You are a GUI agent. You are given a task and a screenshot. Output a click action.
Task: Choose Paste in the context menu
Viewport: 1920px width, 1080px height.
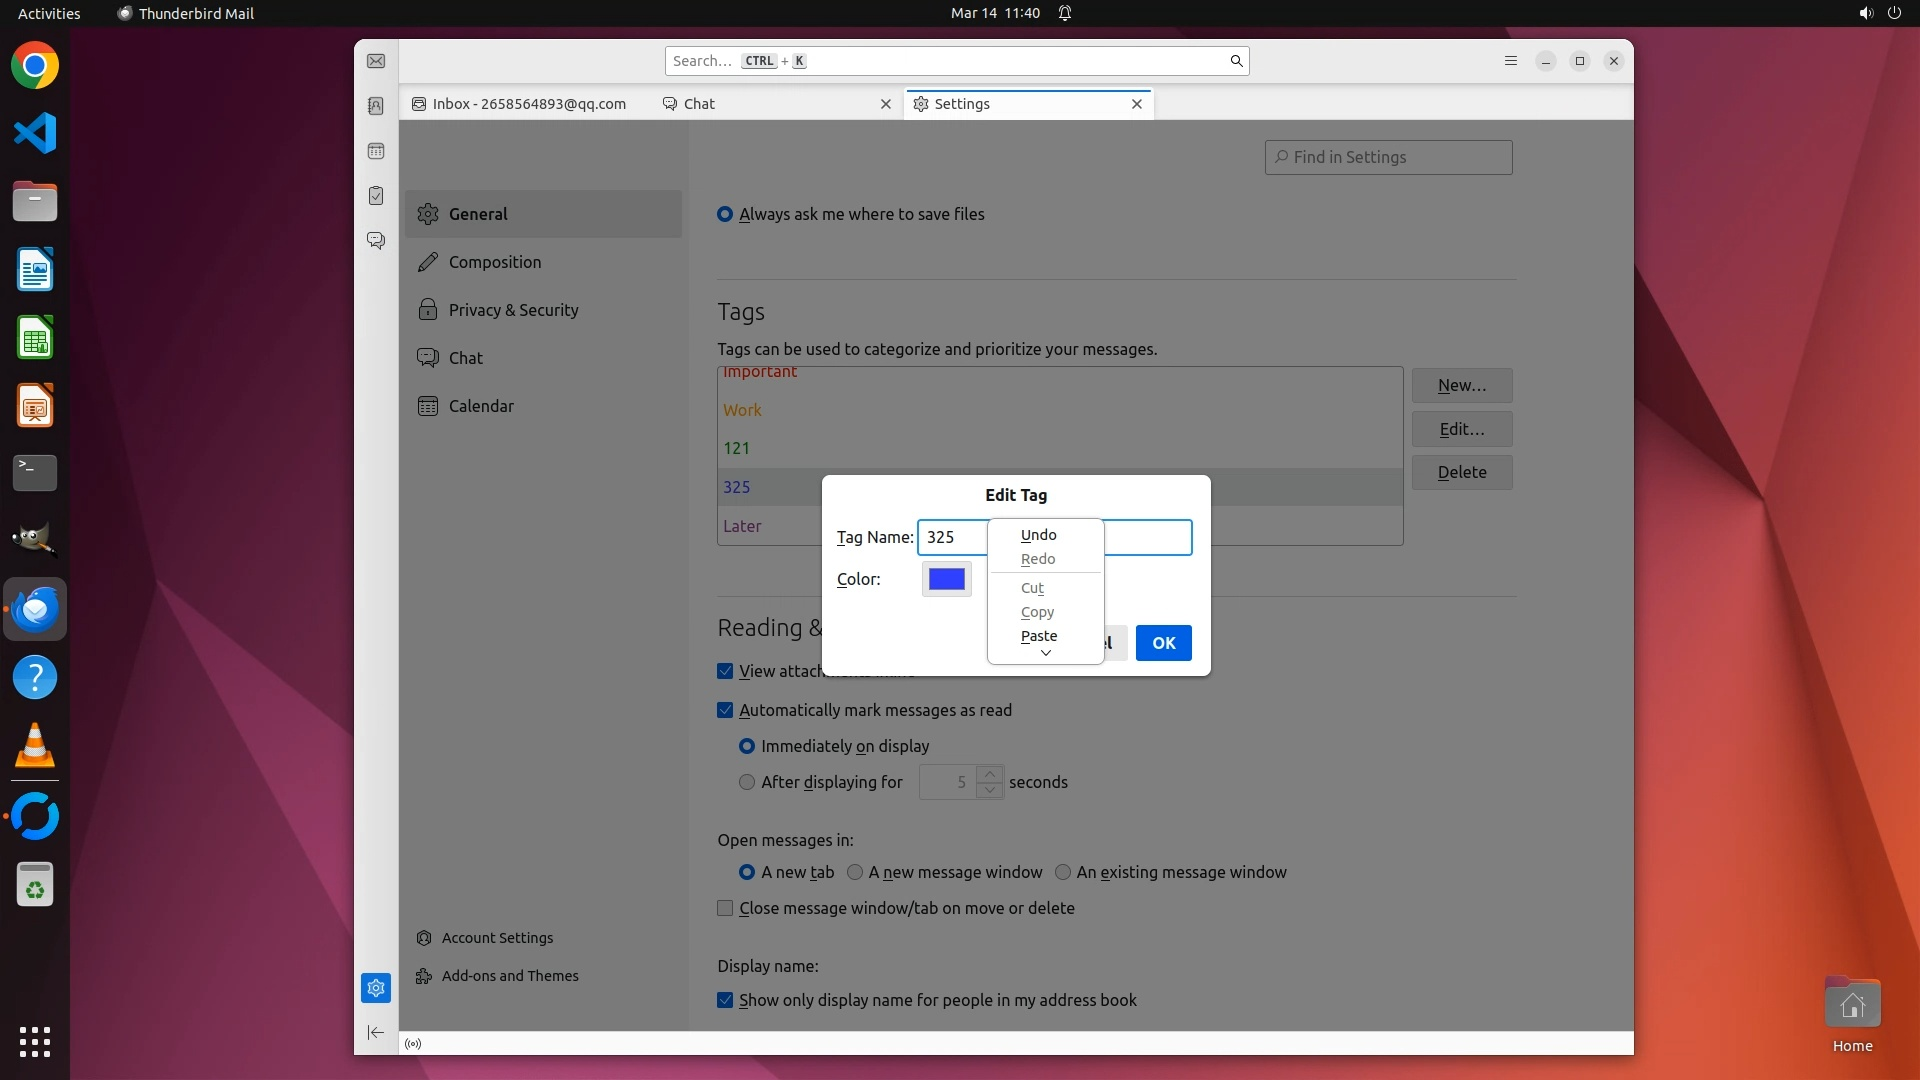tap(1039, 636)
